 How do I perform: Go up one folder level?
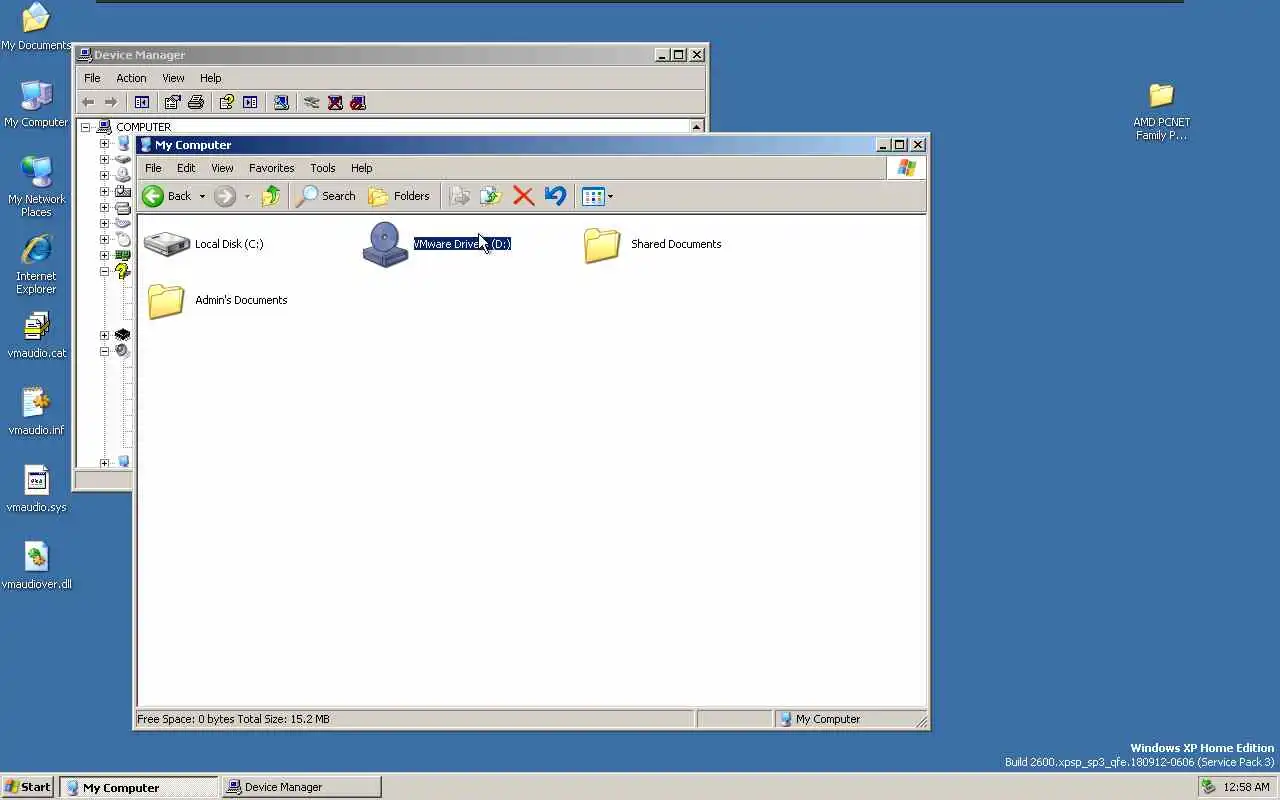[271, 196]
